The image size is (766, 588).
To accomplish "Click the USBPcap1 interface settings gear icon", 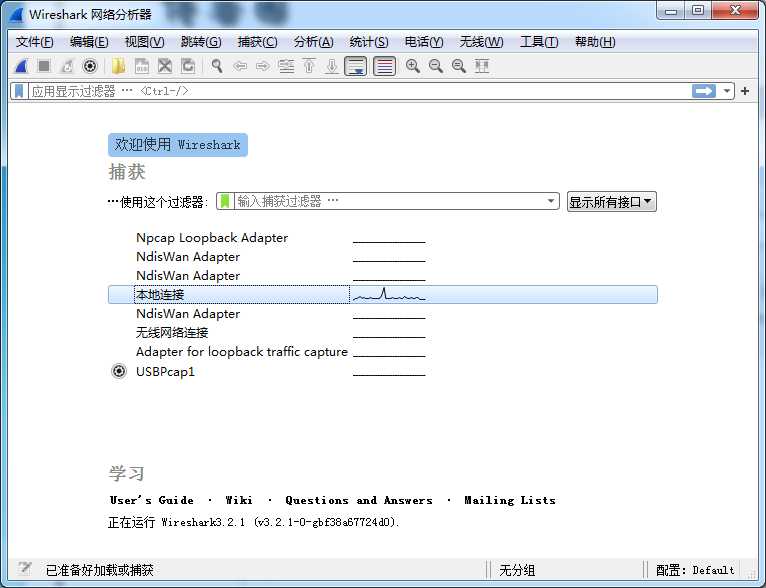I will 119,371.
